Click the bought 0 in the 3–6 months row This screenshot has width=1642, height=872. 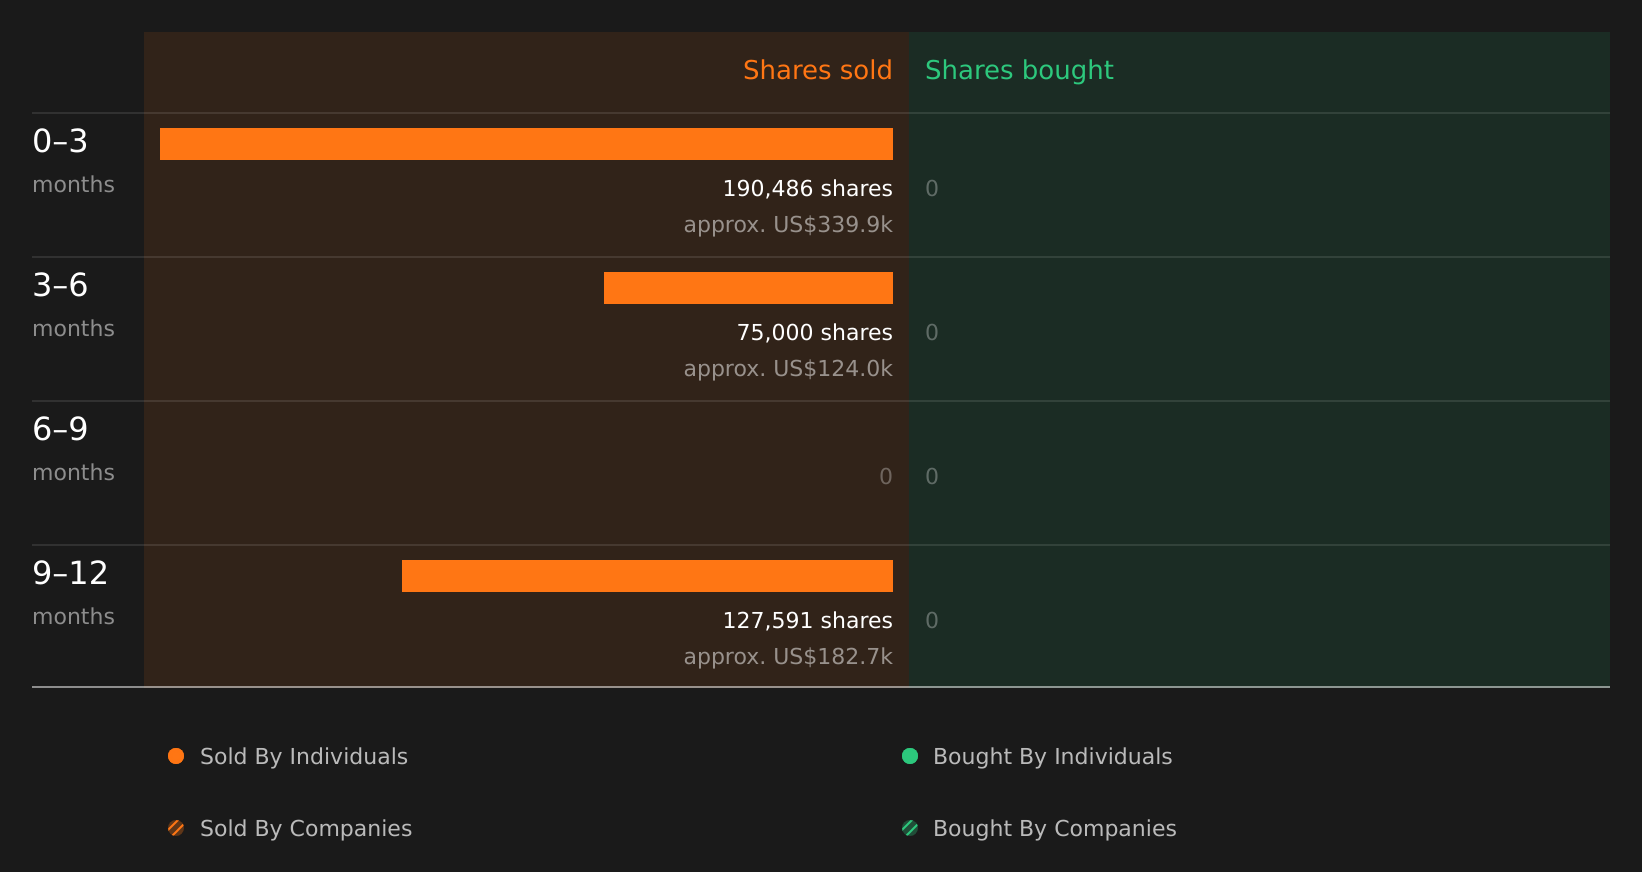point(932,333)
